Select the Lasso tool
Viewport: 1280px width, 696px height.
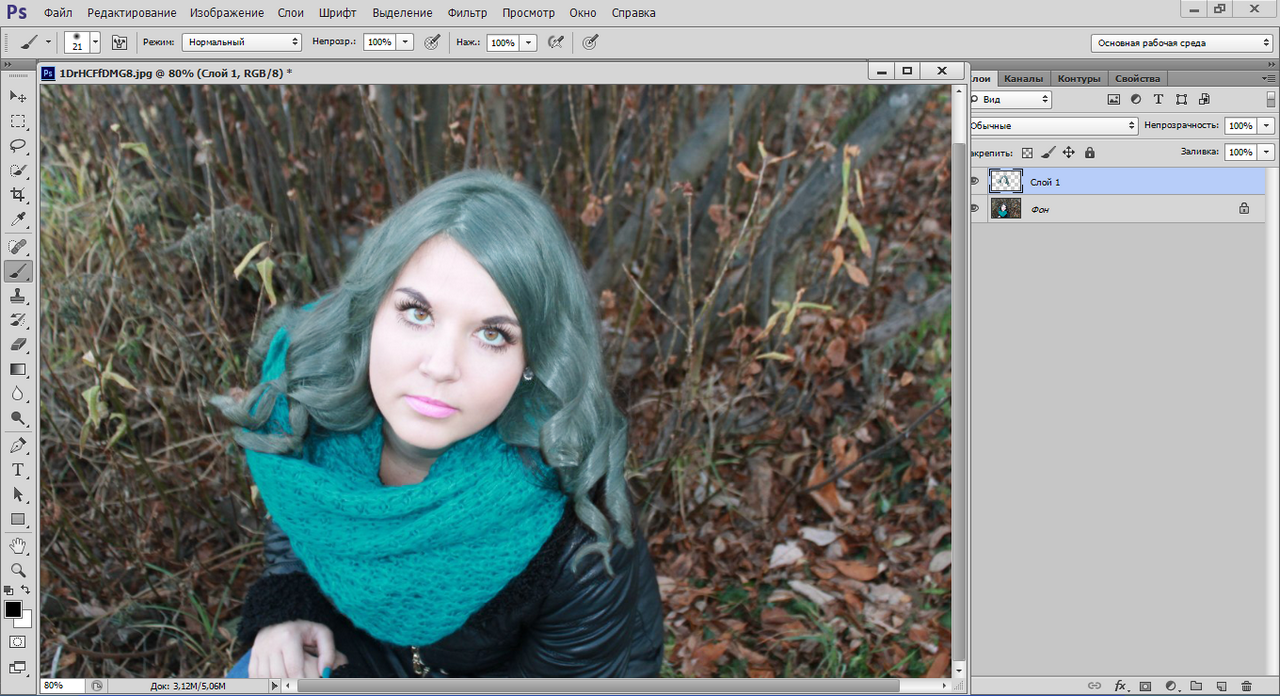tap(18, 146)
